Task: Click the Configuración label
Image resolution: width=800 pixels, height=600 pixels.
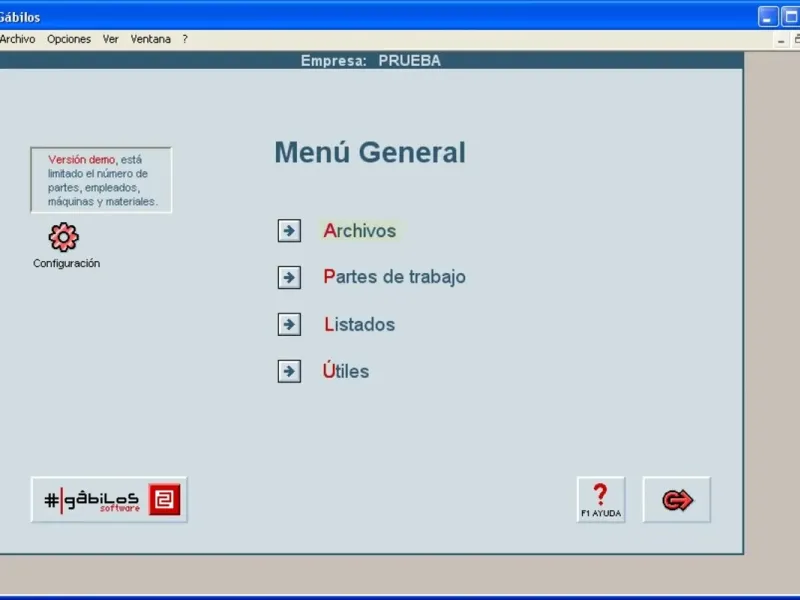Action: [66, 263]
